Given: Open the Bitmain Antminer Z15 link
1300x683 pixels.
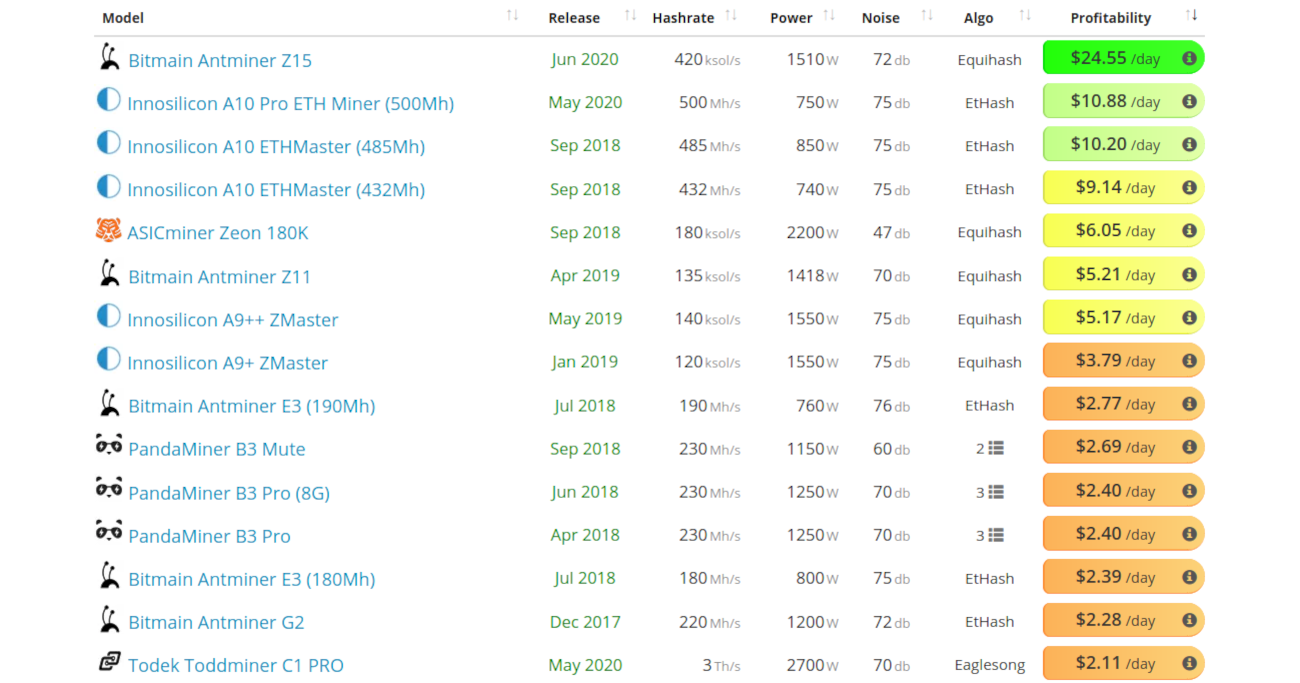Looking at the screenshot, I should click(x=220, y=60).
